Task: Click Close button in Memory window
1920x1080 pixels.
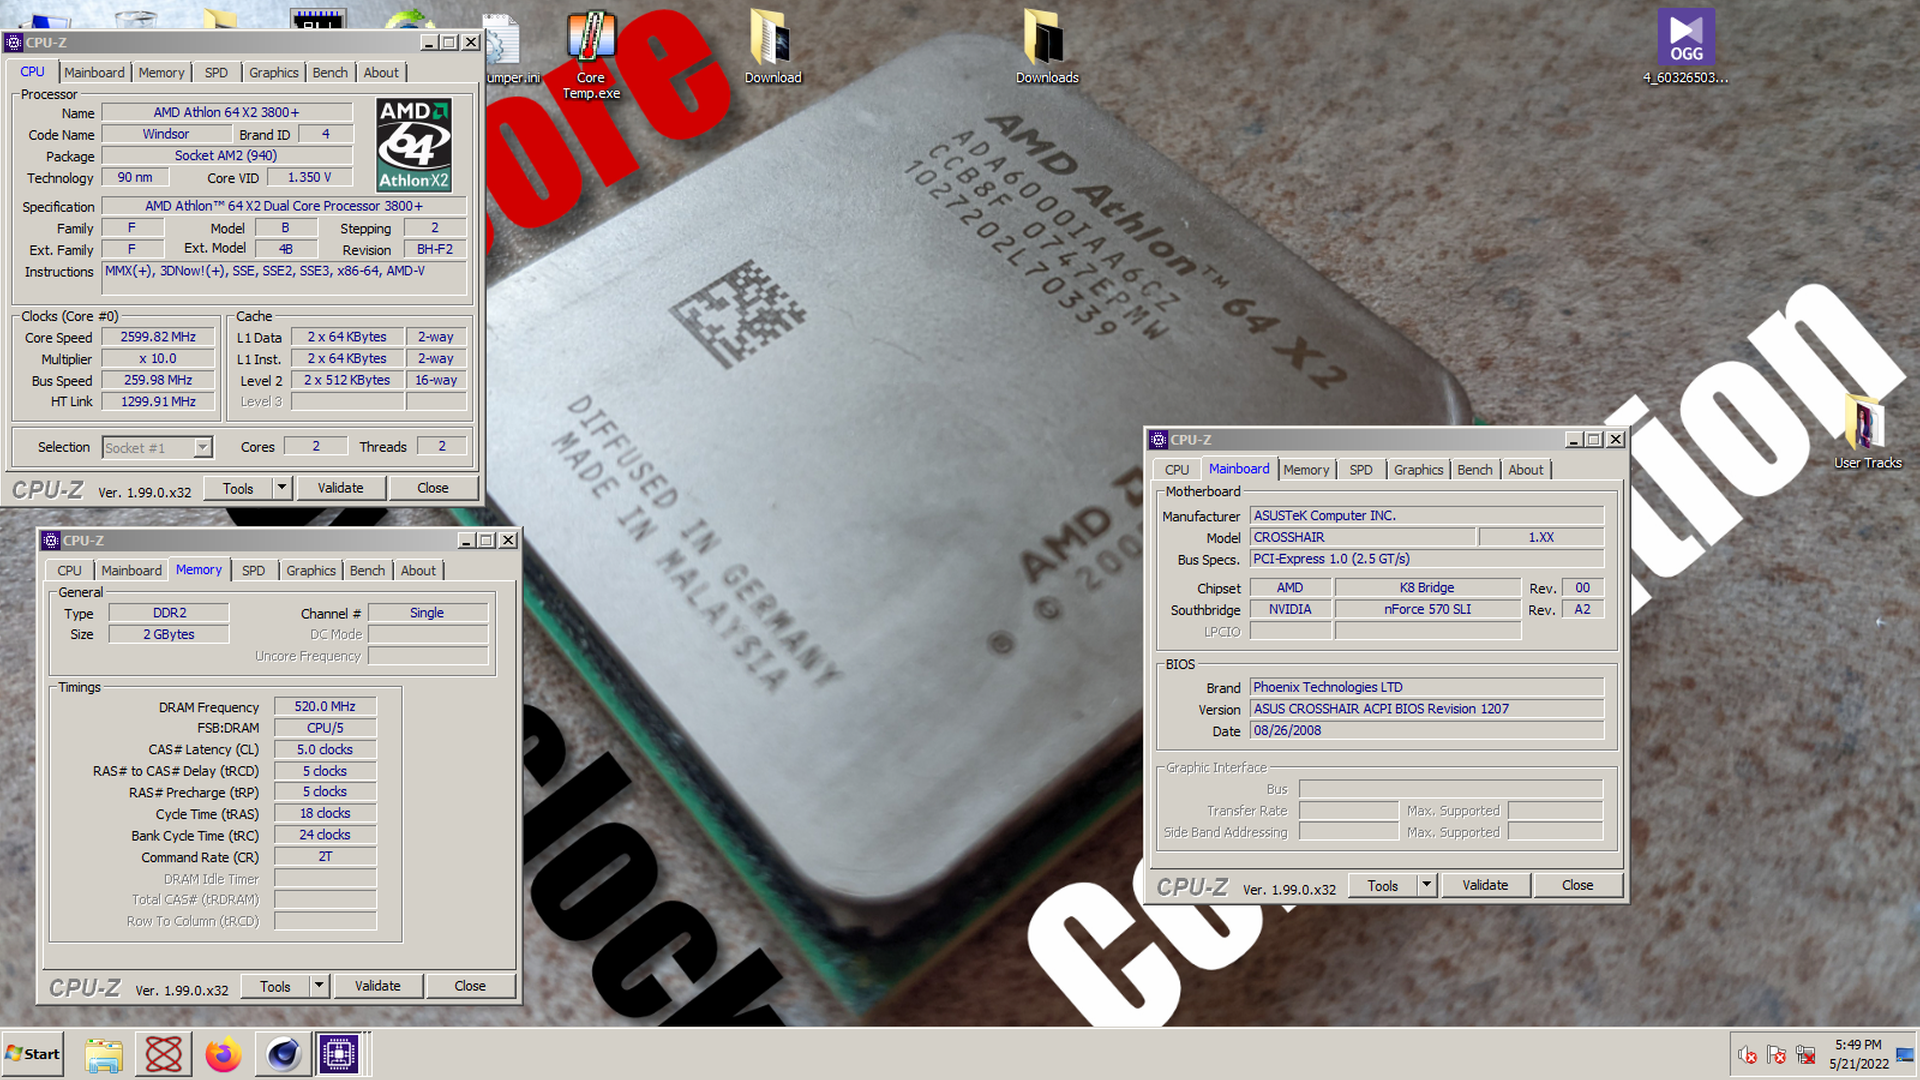Action: [470, 986]
